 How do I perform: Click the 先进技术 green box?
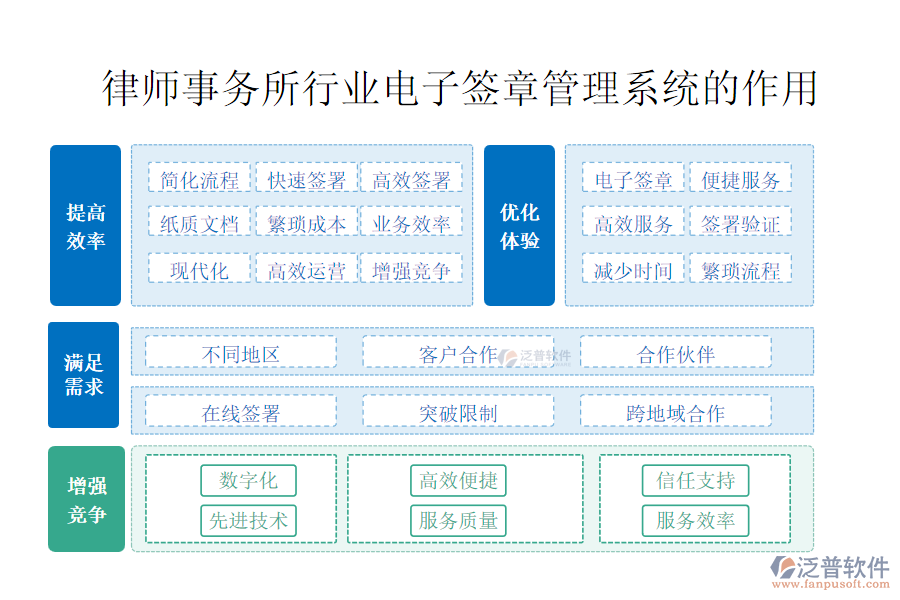[x=249, y=521]
